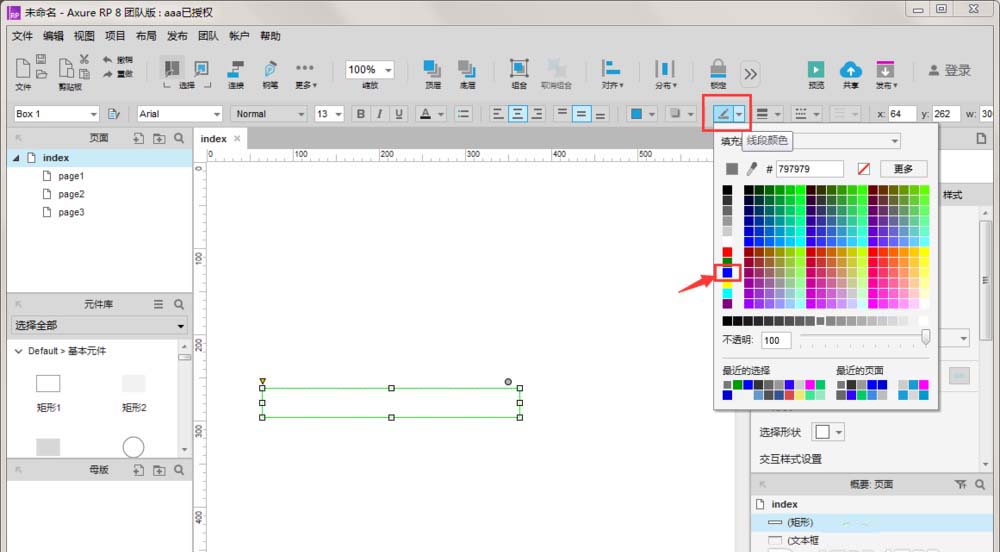Click the save (floppy disk) icon
The image size is (1000, 552).
coord(41,59)
